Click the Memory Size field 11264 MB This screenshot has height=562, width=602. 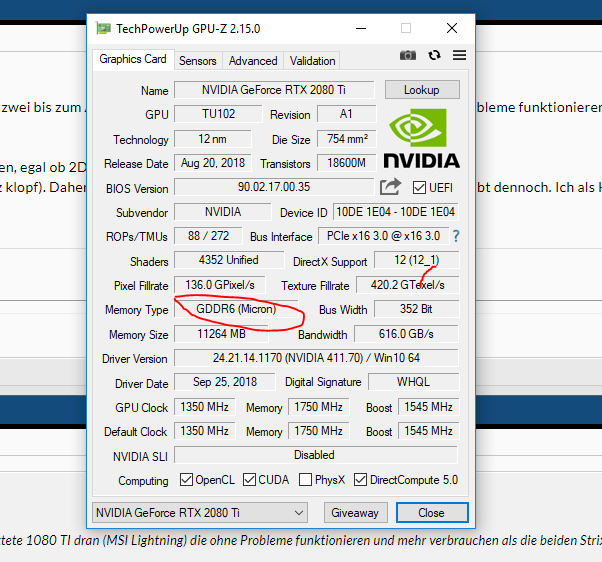point(222,334)
